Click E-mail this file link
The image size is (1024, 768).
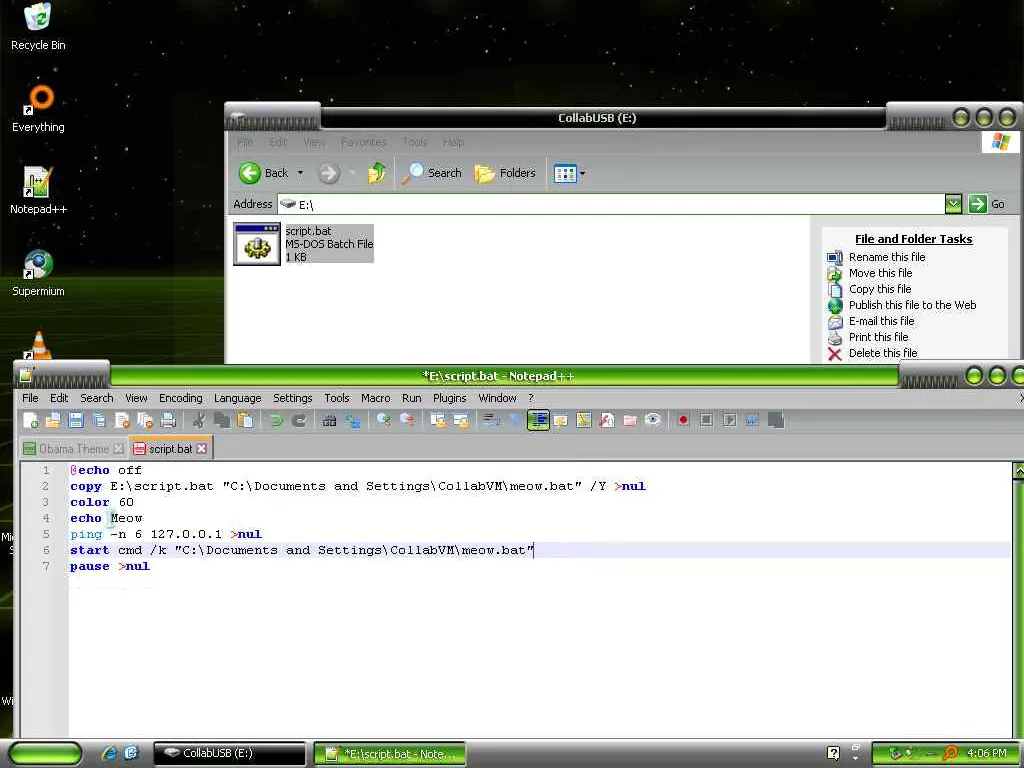[881, 321]
